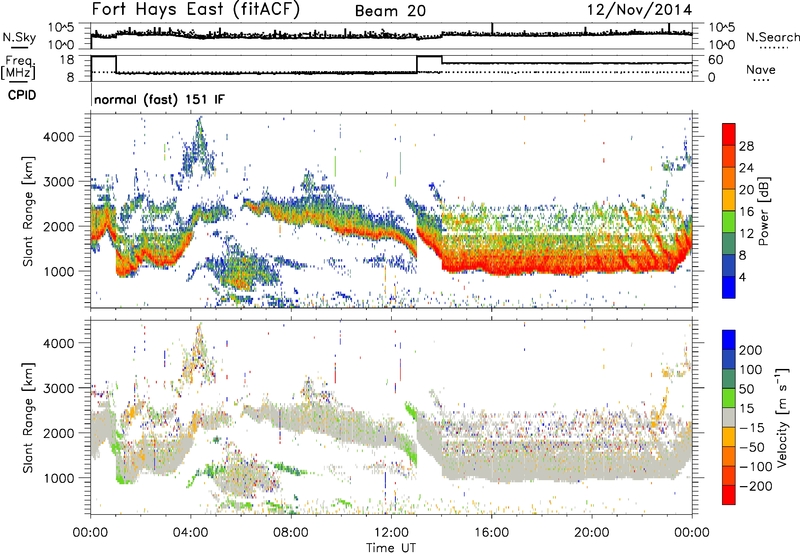The height and width of the screenshot is (554, 800).
Task: Click the velocity panel's "Slant Range [km]" label
Action: pos(28,418)
